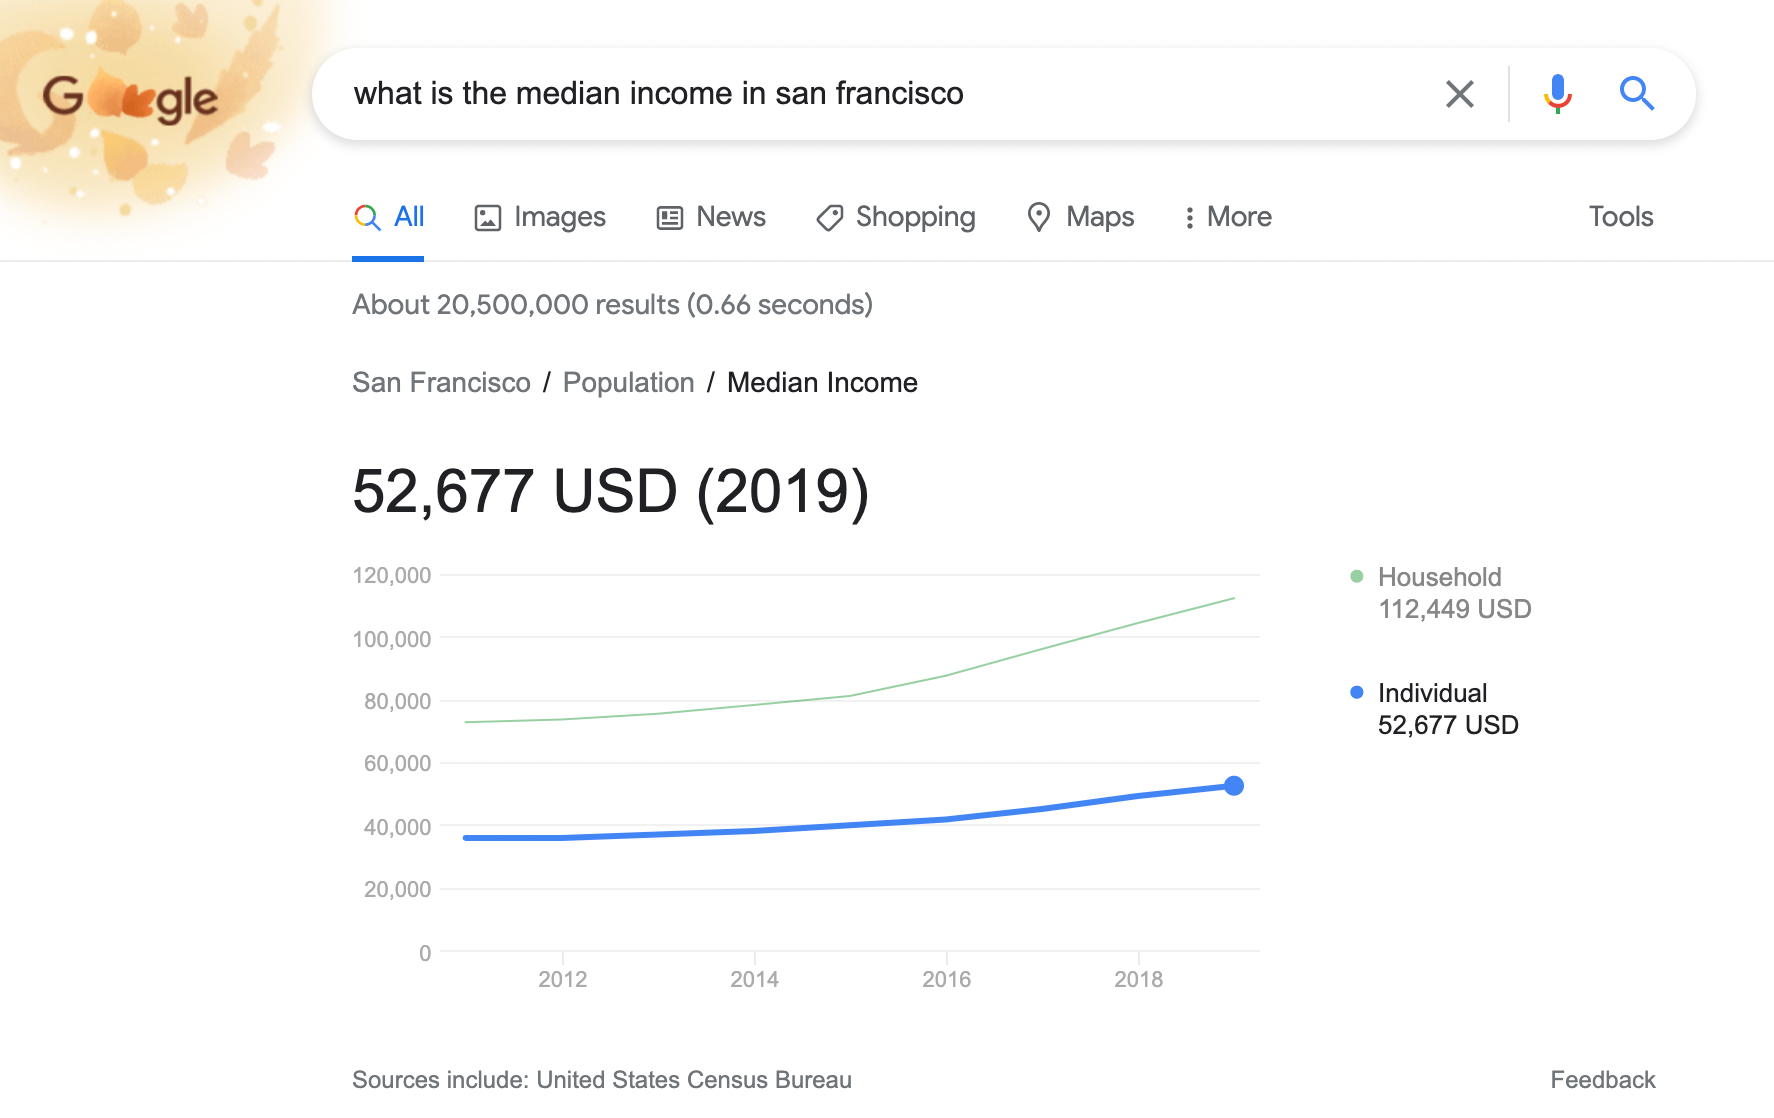Click the Shopping tag icon
This screenshot has width=1774, height=1118.
pos(829,218)
